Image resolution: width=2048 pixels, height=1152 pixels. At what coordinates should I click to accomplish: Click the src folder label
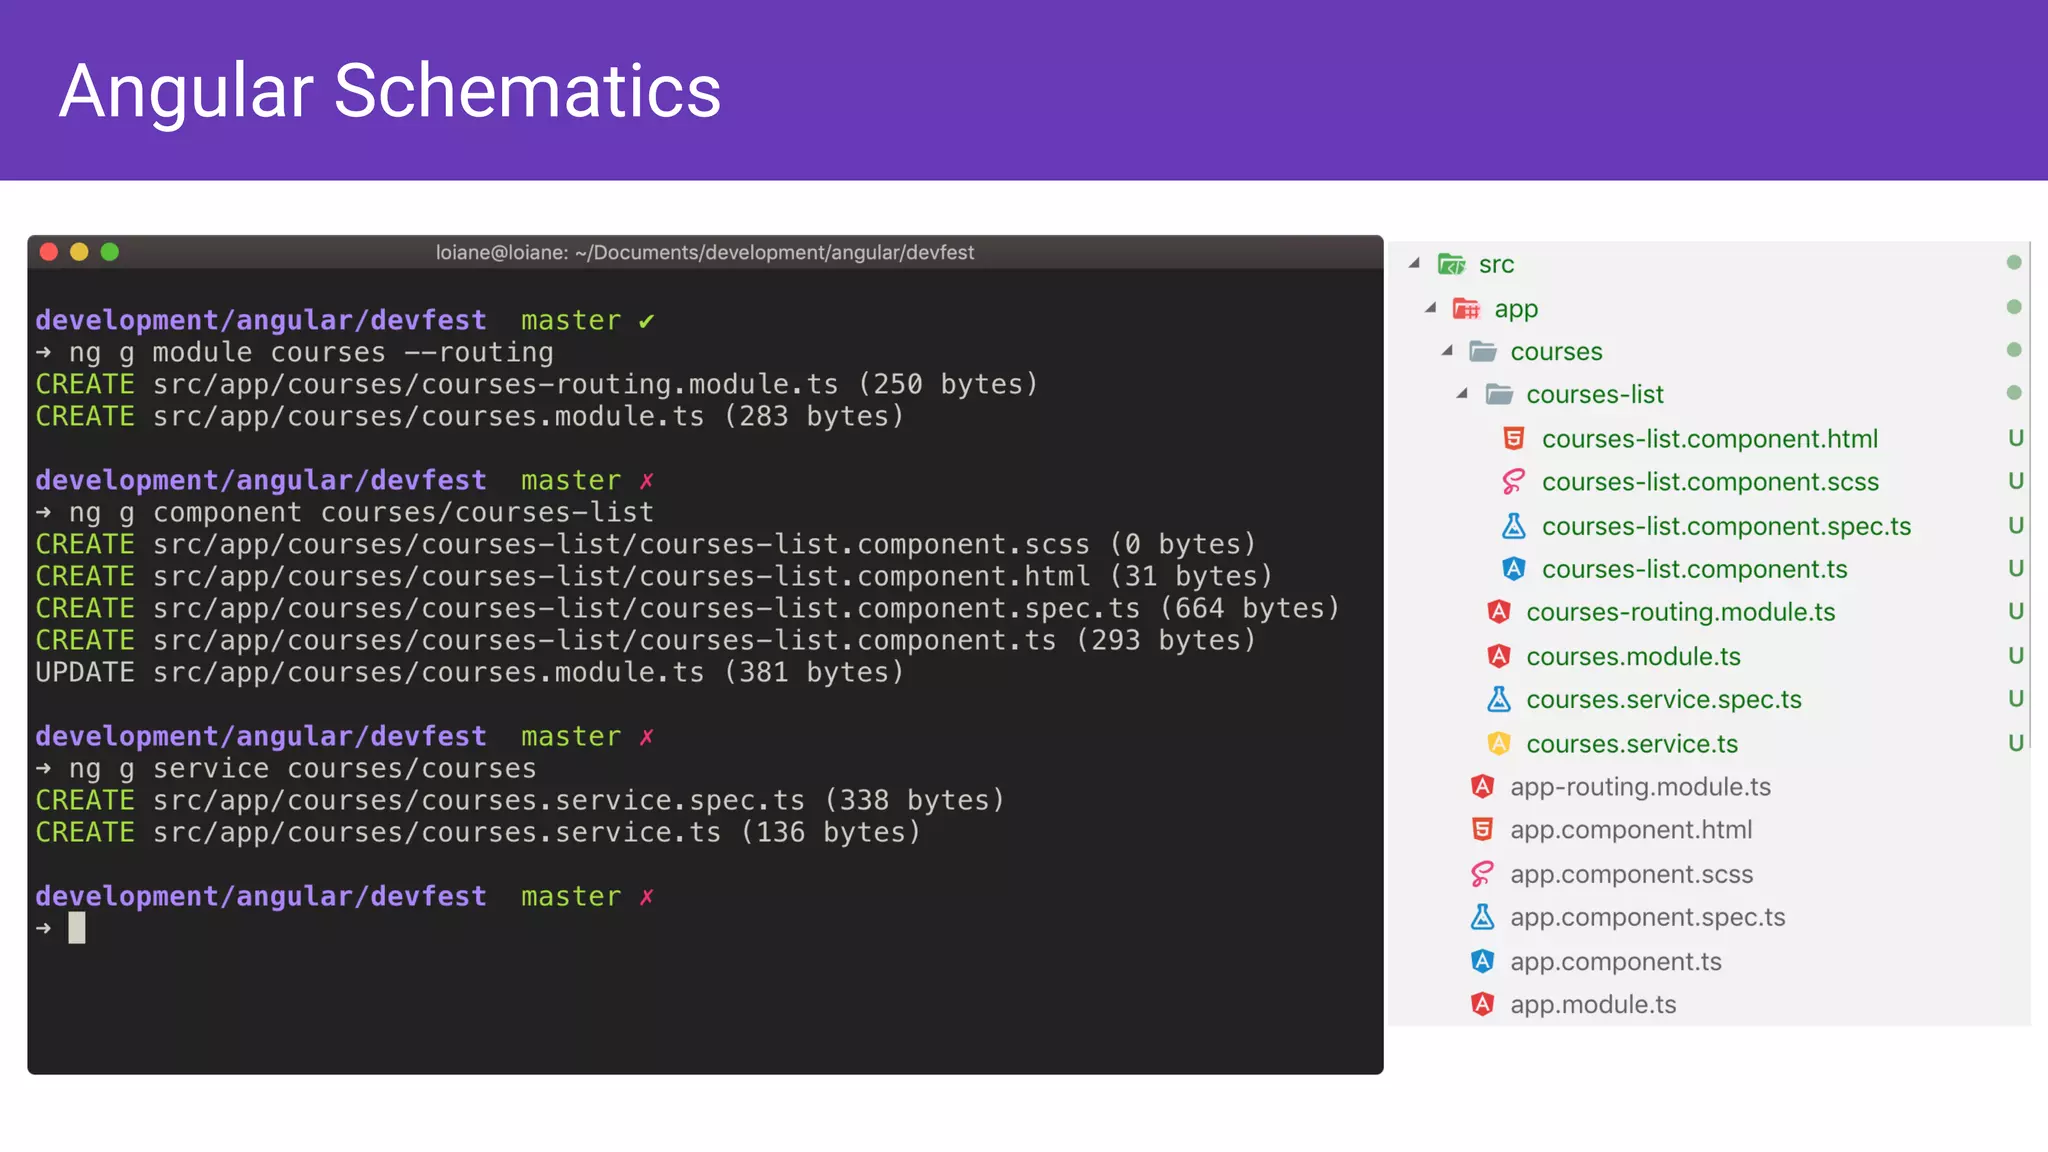[1496, 265]
